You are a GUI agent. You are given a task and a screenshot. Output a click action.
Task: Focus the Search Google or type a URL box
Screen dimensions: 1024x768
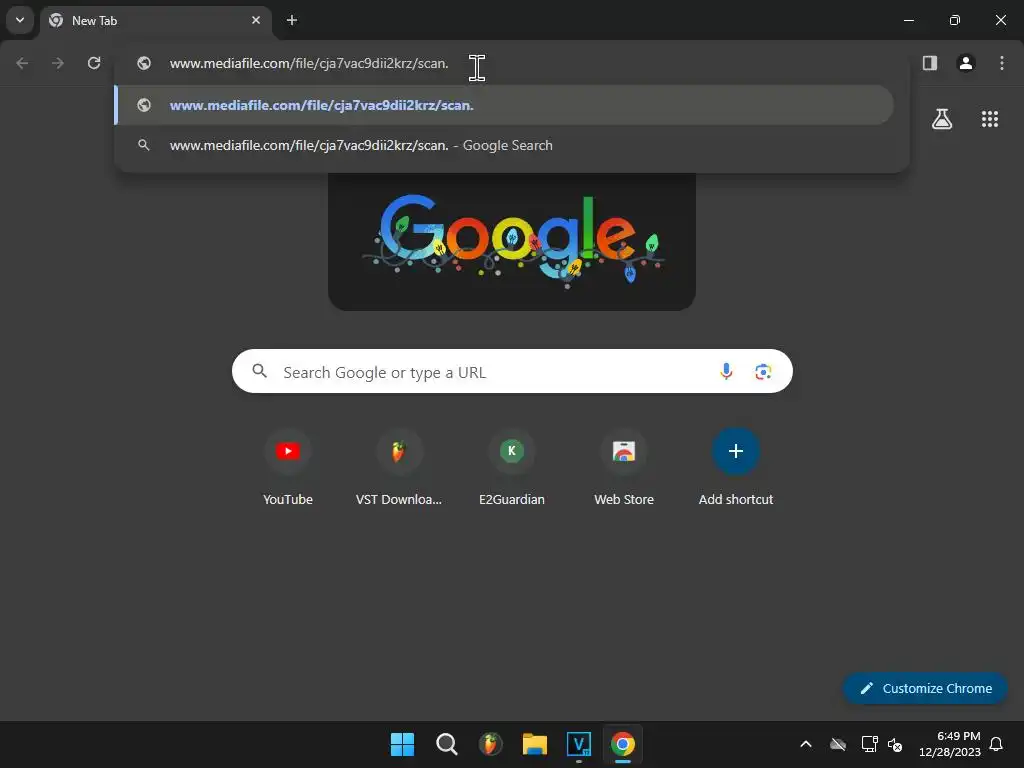512,371
